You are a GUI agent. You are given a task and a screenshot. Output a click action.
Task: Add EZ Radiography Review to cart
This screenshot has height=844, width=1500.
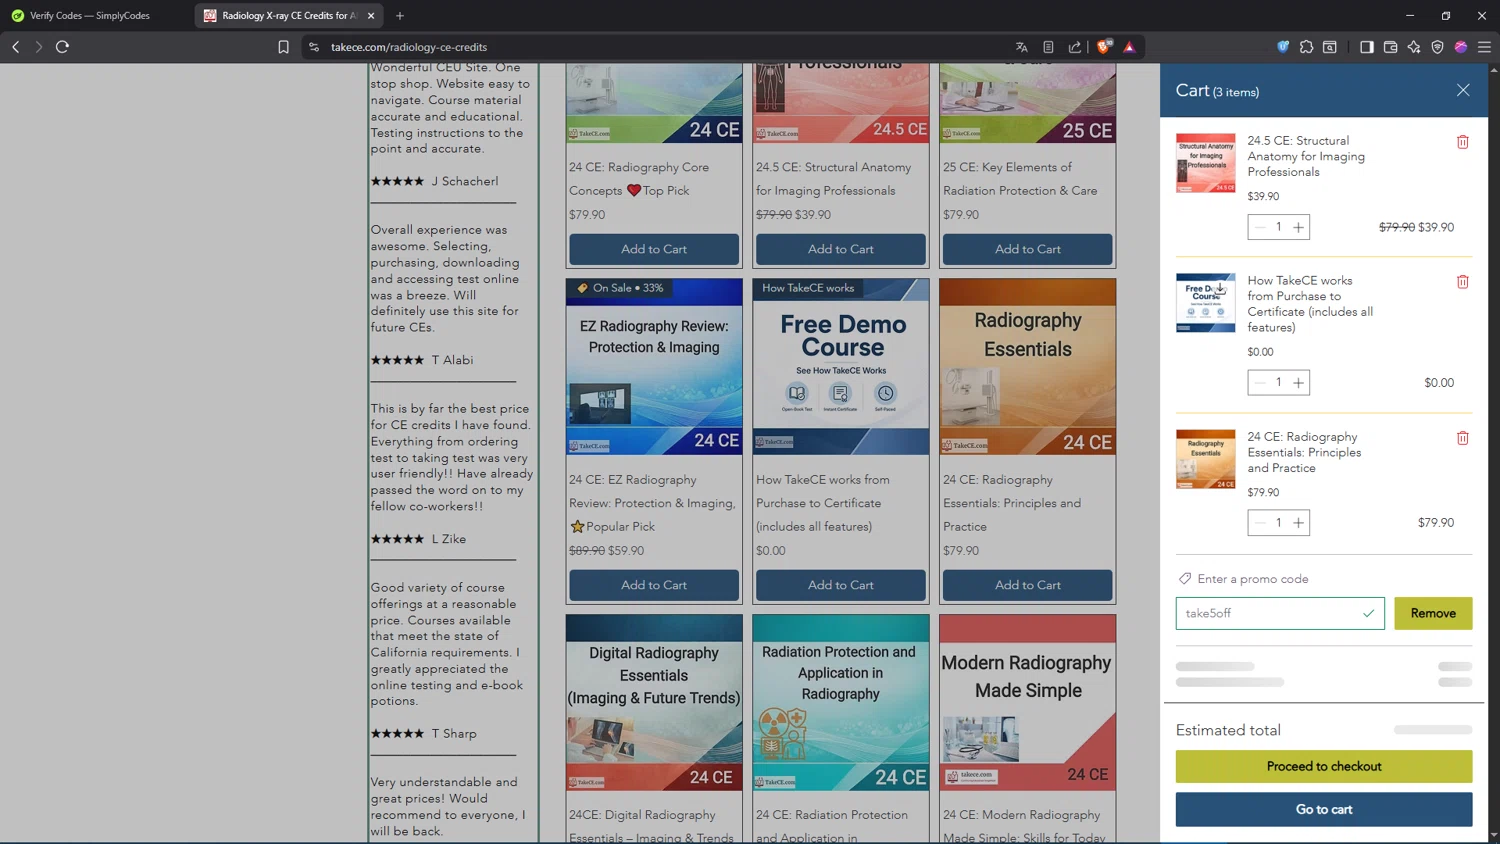coord(654,585)
